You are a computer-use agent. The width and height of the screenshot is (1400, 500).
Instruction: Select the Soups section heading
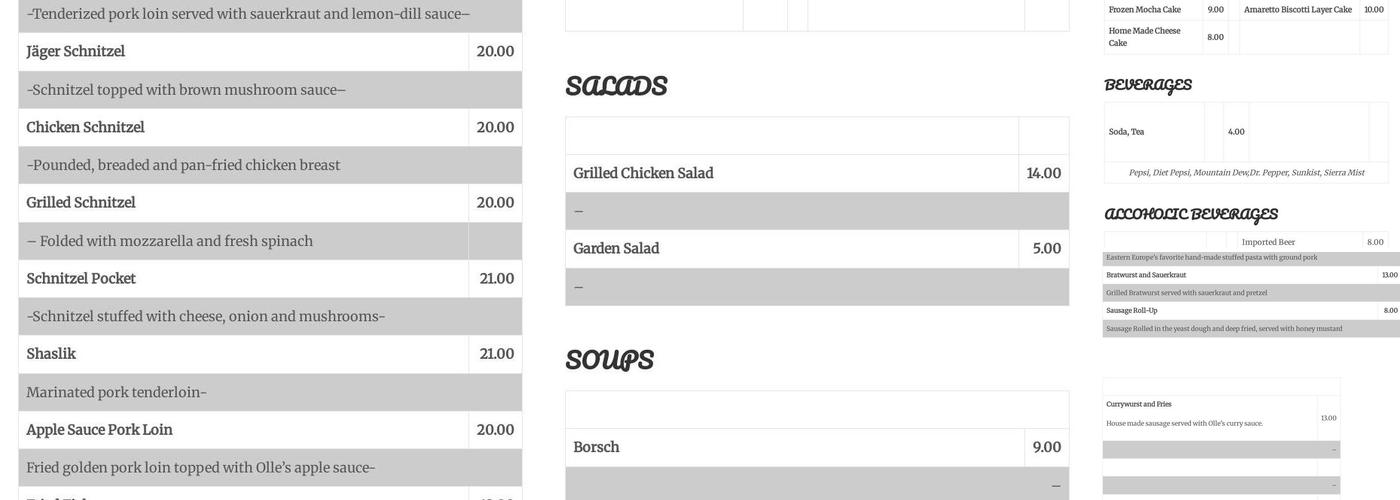609,360
